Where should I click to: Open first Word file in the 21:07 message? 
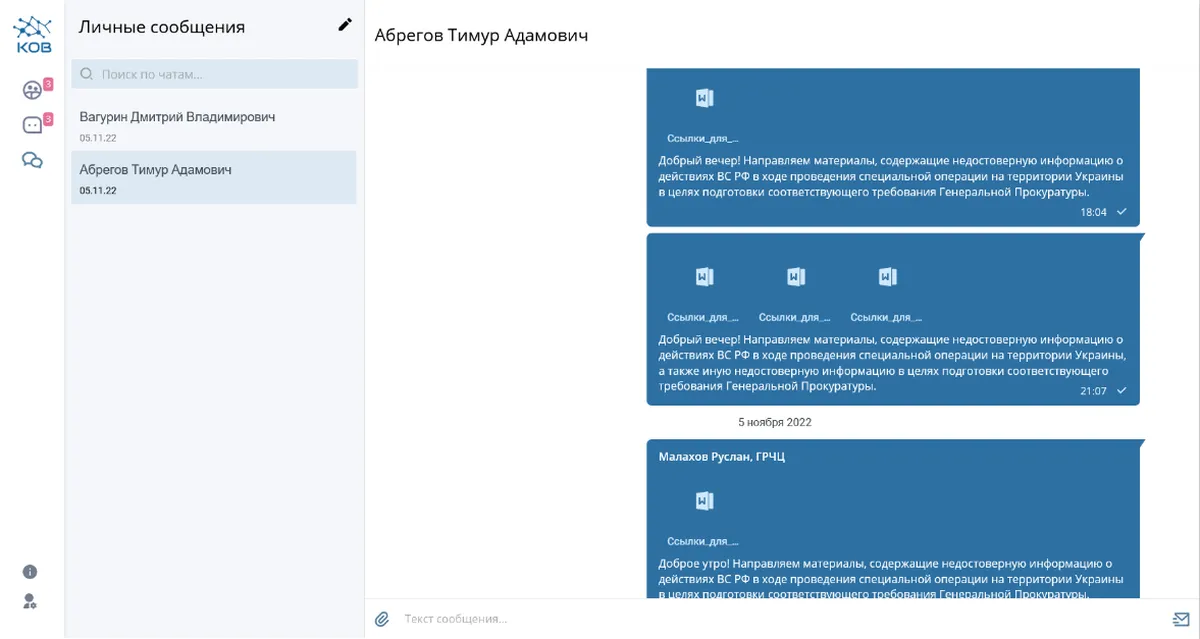(704, 277)
